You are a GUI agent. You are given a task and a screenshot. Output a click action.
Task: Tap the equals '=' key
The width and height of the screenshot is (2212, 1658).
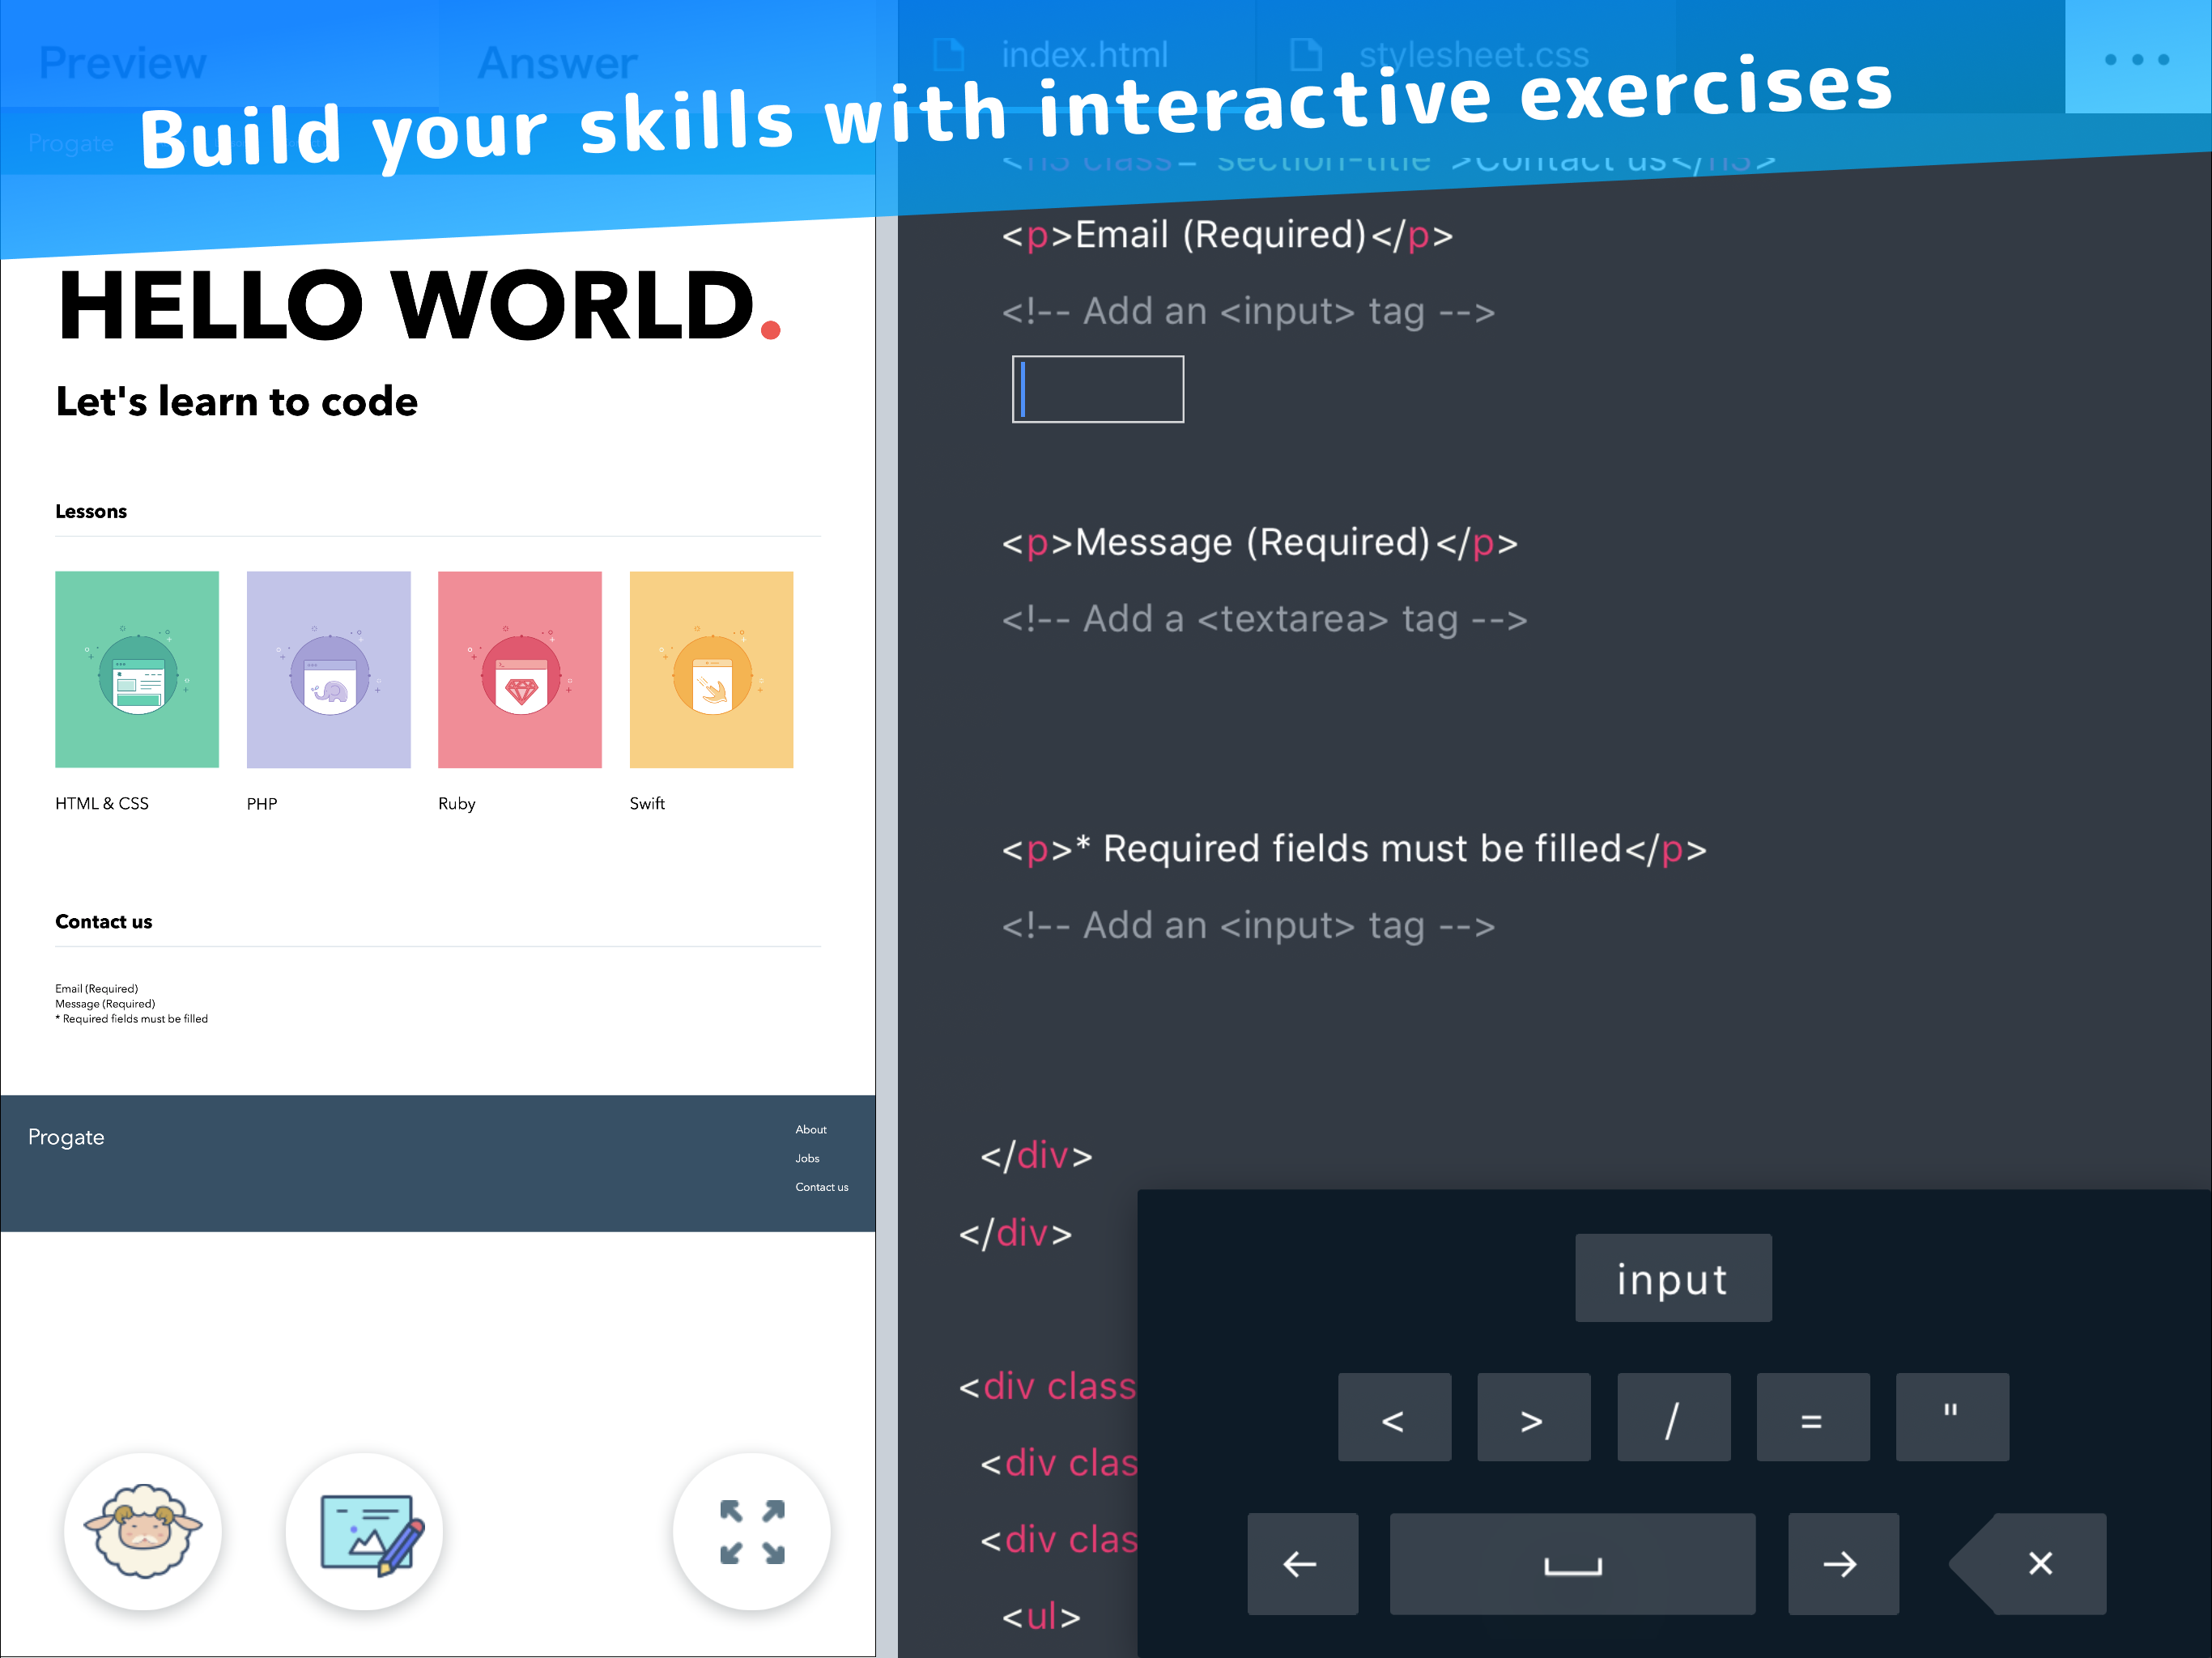pyautogui.click(x=1812, y=1417)
